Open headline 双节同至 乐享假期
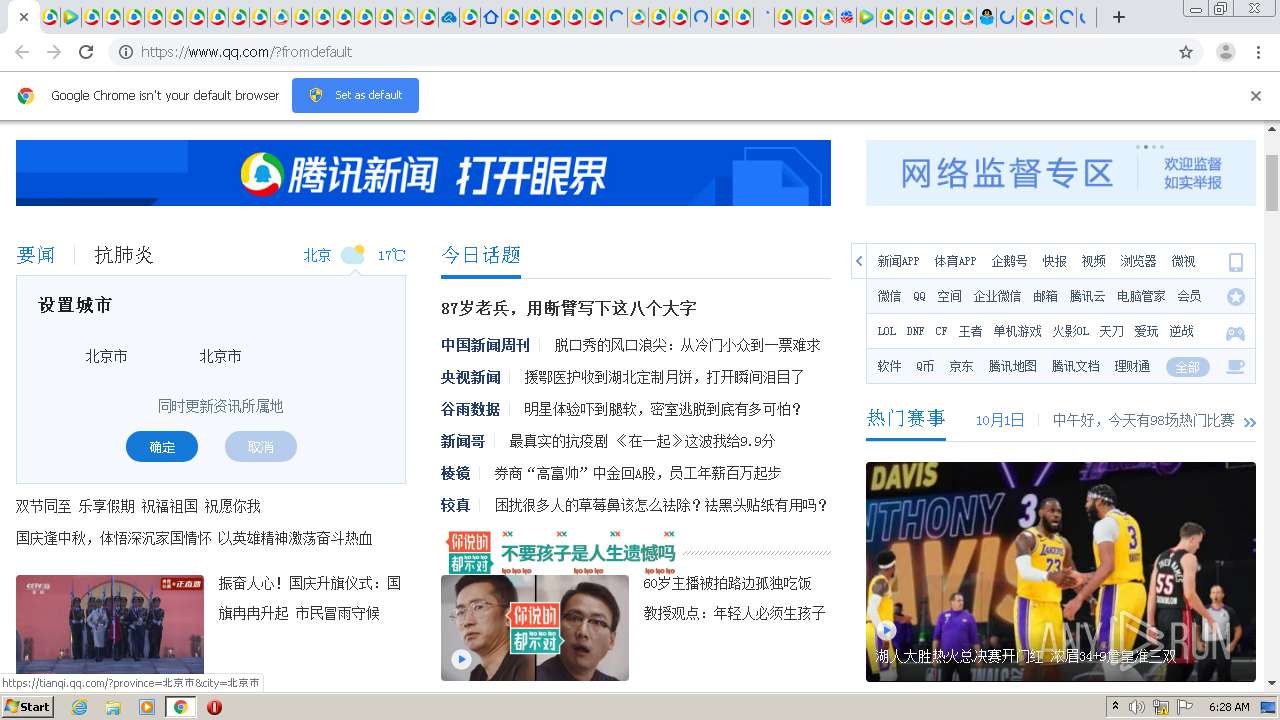 138,506
